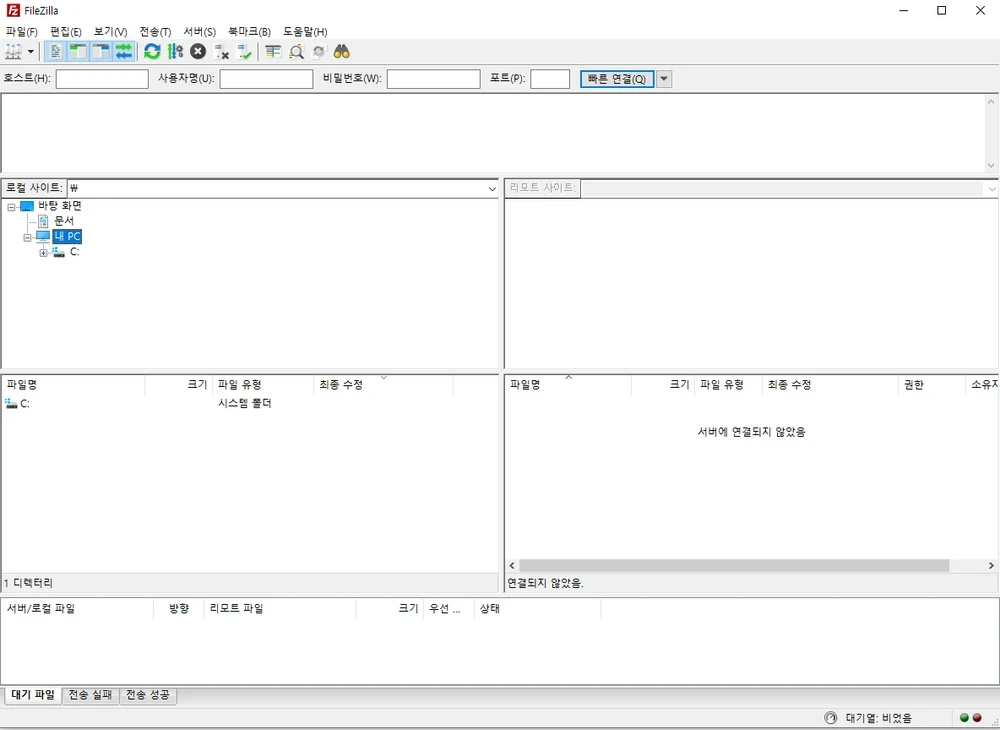1000x730 pixels.
Task: Select C: drive in local tree
Action: point(75,252)
